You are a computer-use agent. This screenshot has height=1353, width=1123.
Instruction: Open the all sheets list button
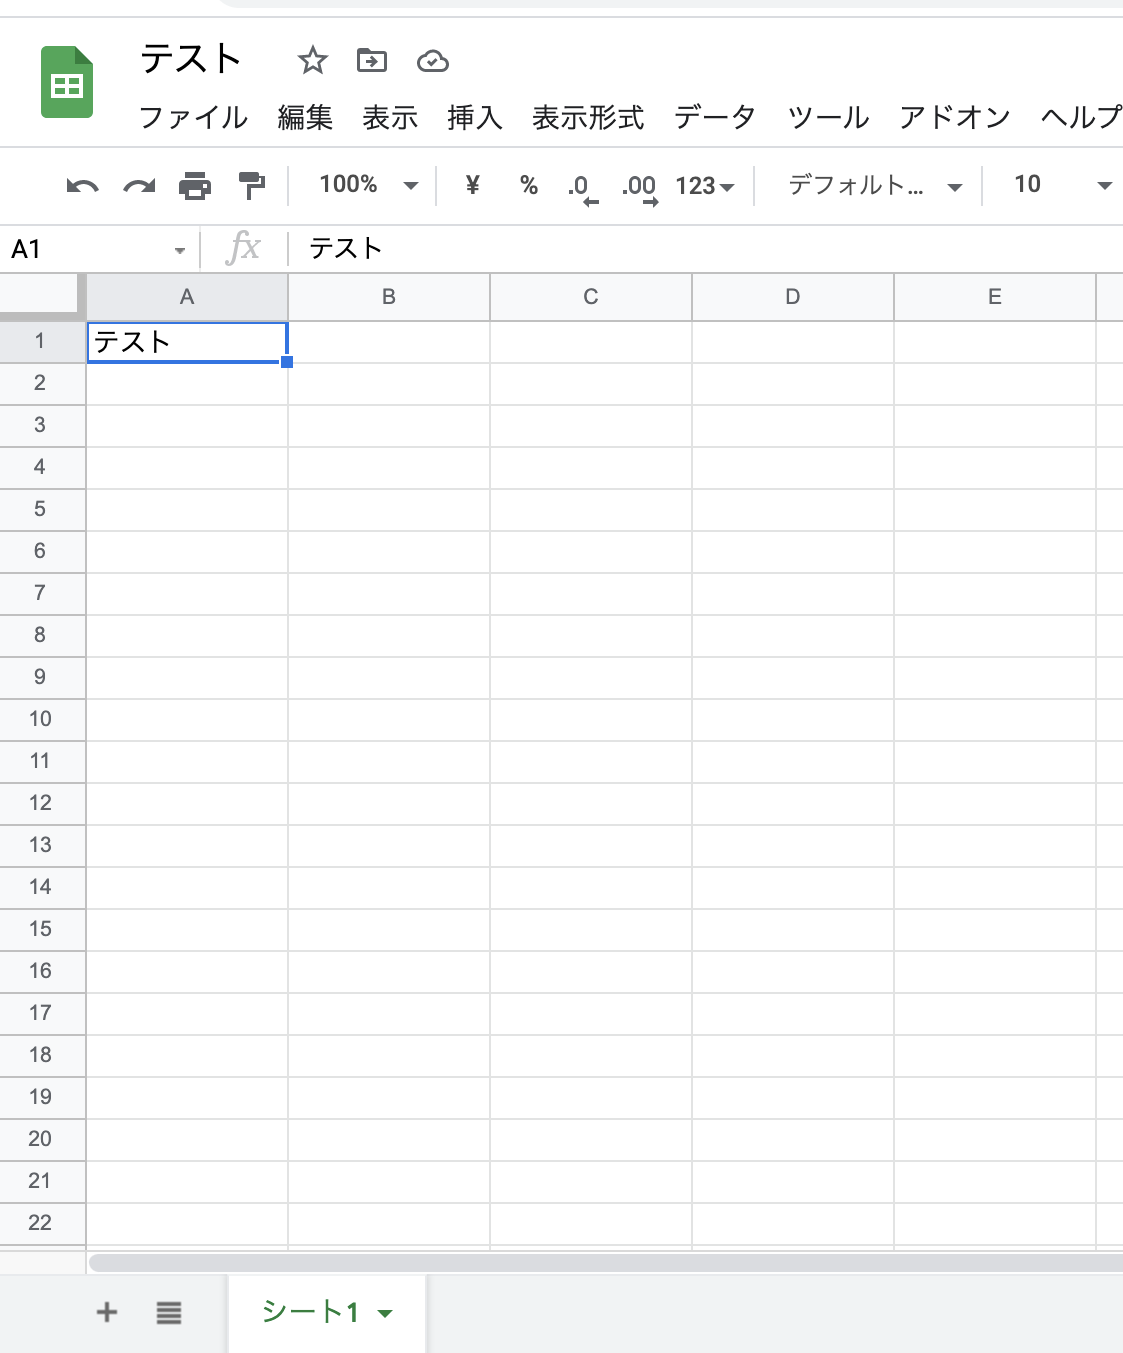pyautogui.click(x=168, y=1312)
